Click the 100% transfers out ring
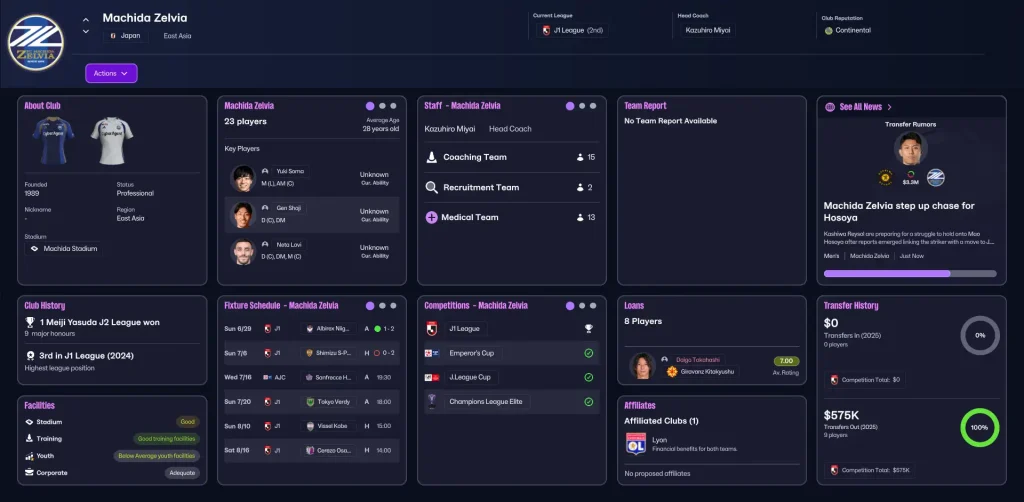The height and width of the screenshot is (502, 1024). click(x=980, y=428)
